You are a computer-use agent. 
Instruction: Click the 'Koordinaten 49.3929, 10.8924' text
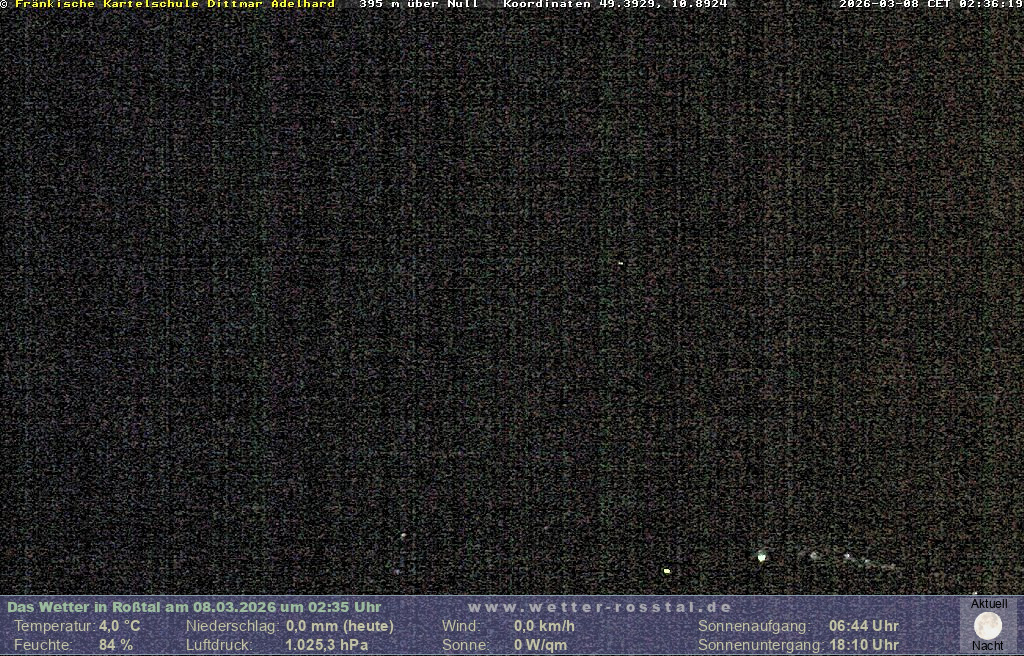click(615, 5)
